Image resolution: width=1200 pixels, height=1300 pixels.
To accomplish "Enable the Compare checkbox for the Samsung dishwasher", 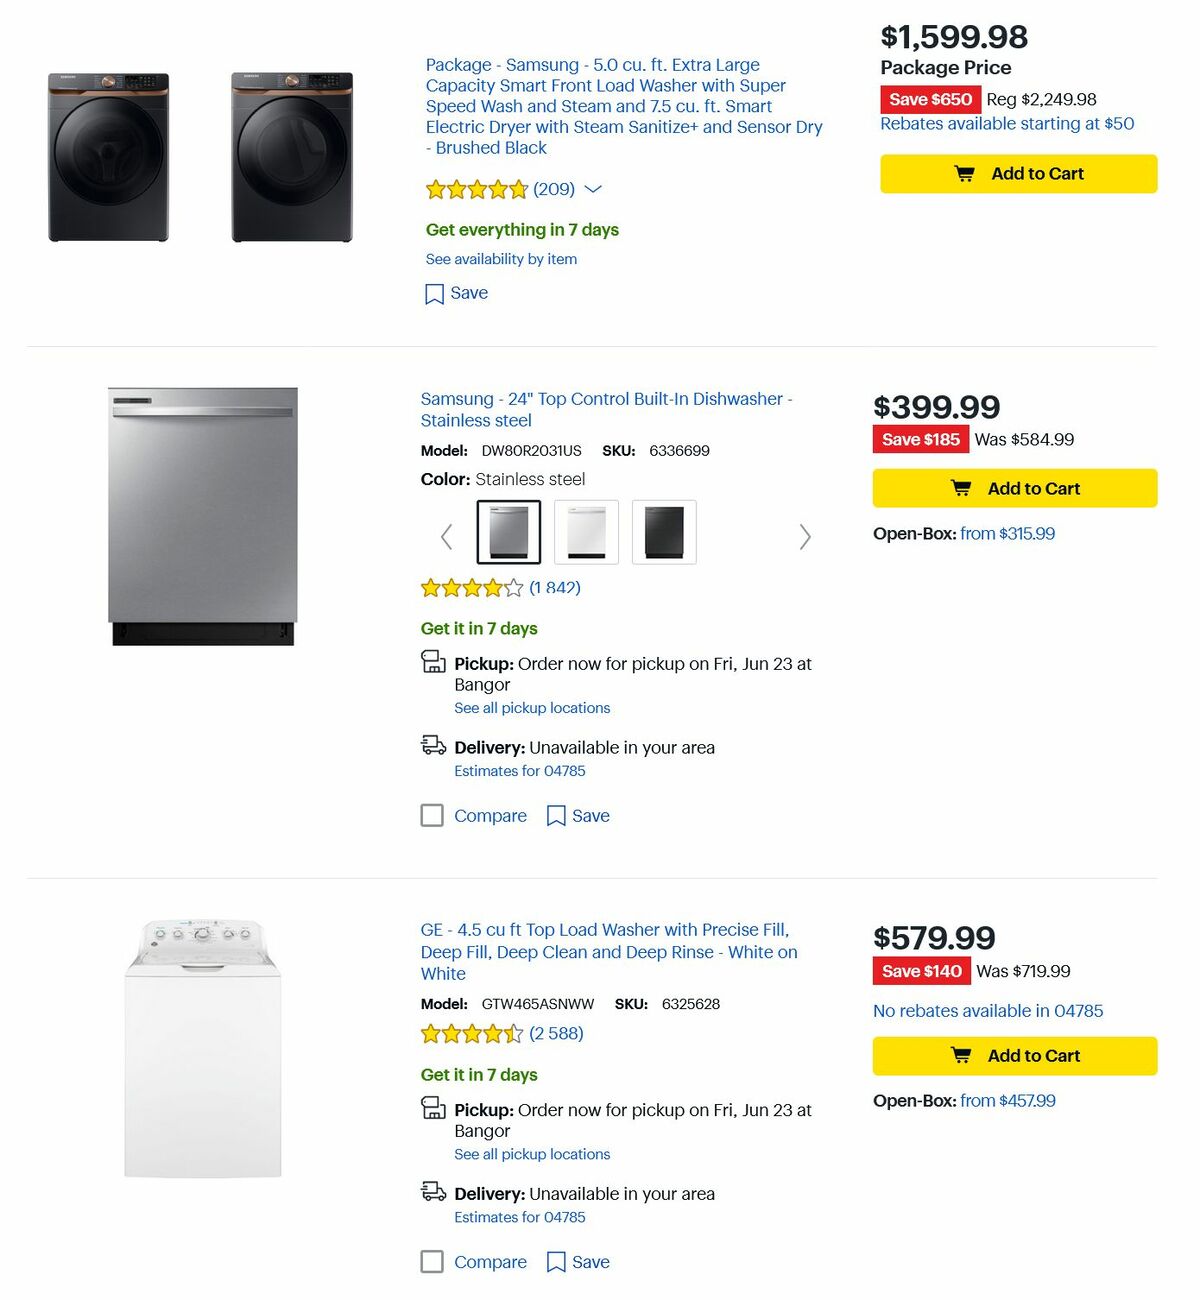I will (431, 815).
